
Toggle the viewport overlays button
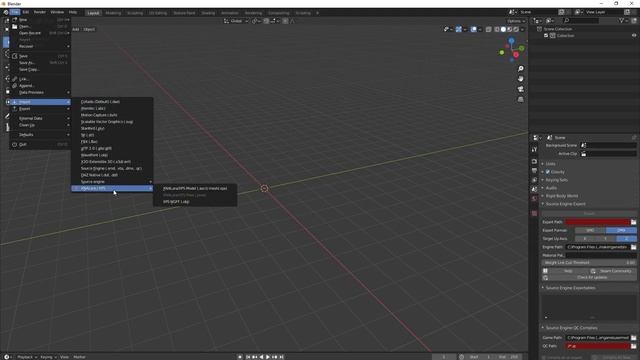473,29
